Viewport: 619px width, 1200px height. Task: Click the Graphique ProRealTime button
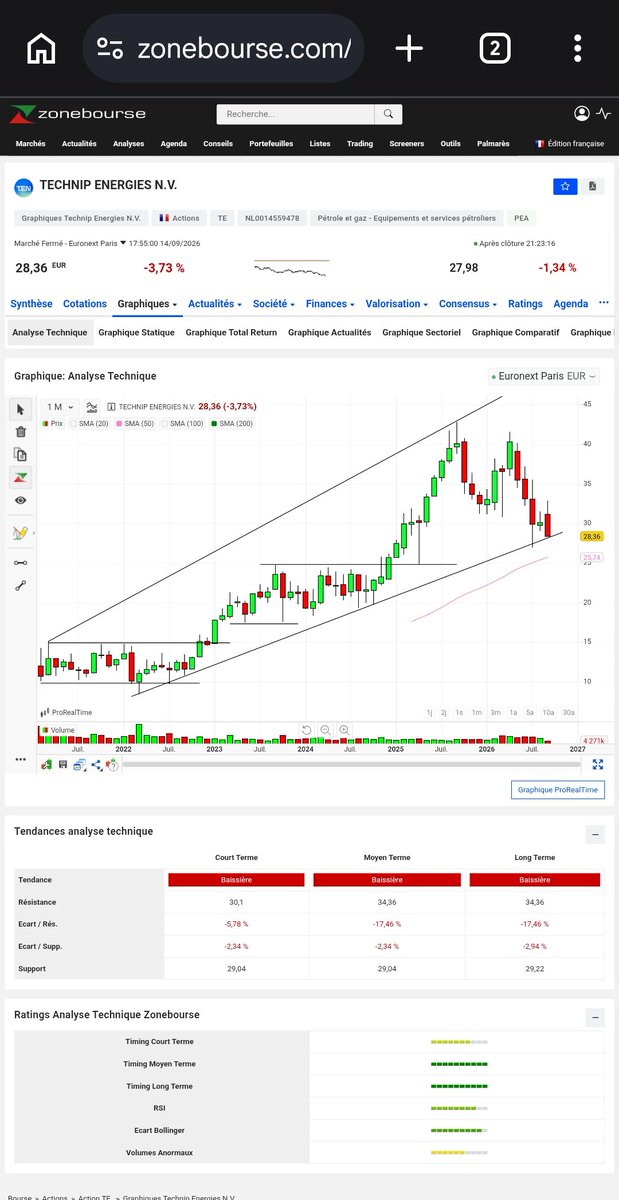(x=558, y=790)
